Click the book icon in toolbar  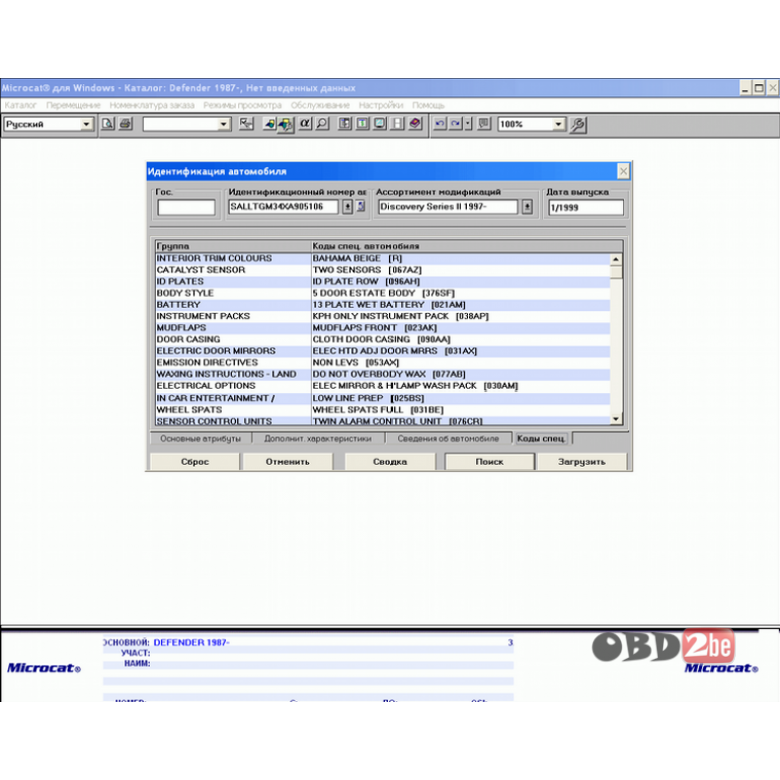(x=415, y=123)
